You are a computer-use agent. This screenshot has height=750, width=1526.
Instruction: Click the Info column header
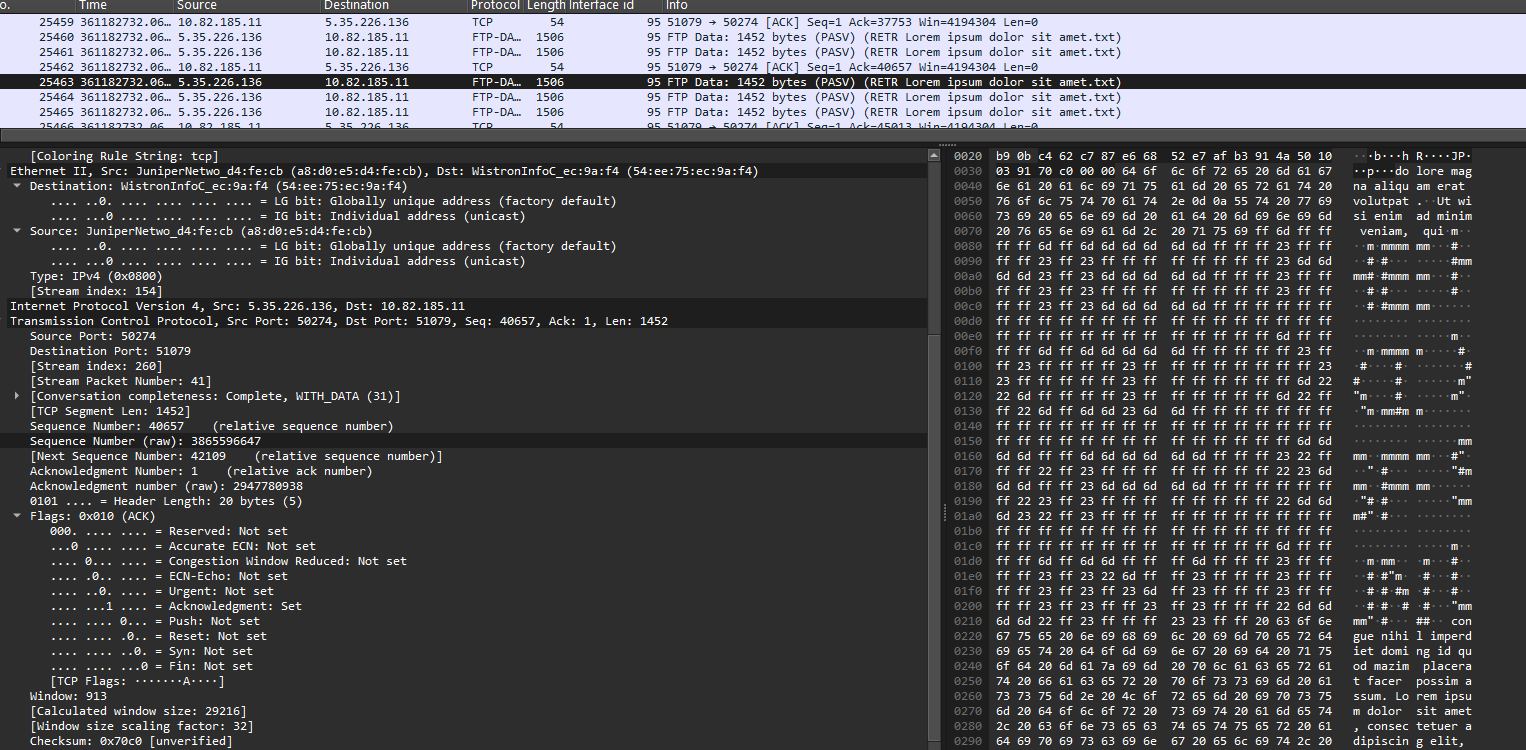[x=1094, y=6]
